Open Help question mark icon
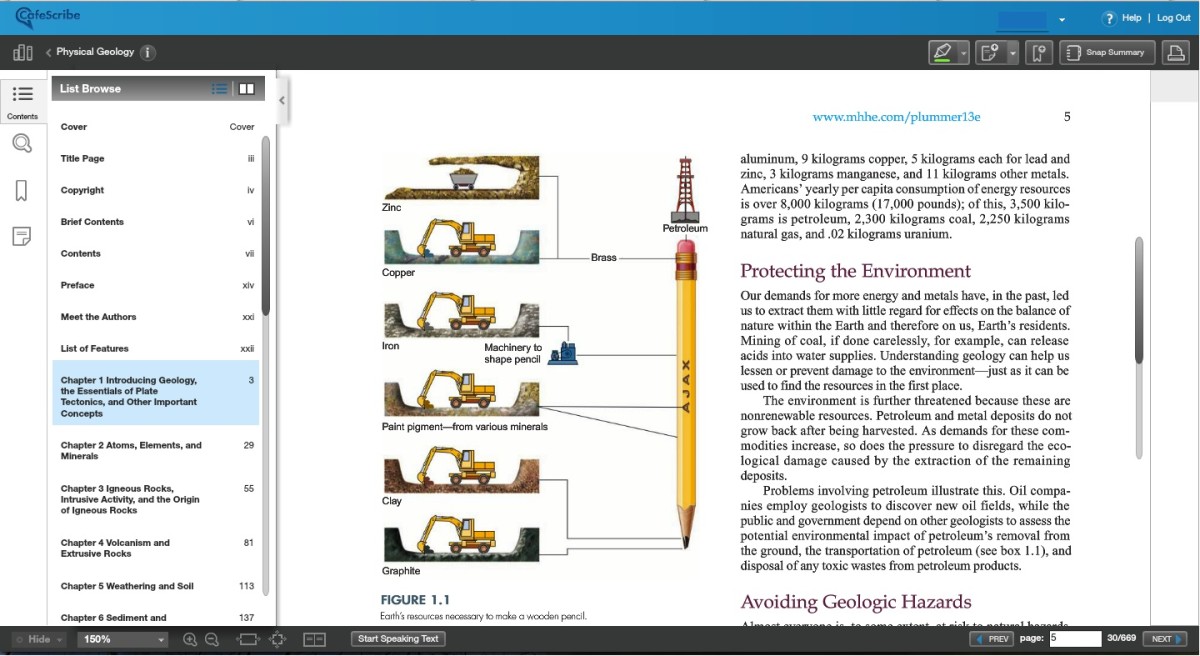The width and height of the screenshot is (1200, 656). pyautogui.click(x=1109, y=18)
